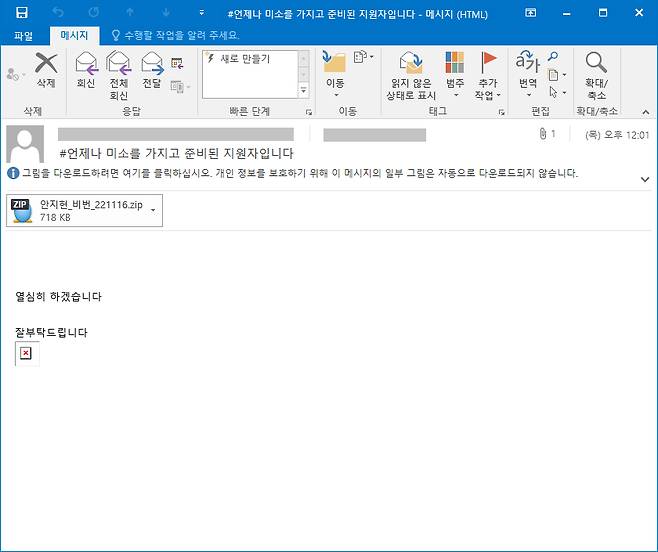Expand the message header chevron

pos(645,179)
